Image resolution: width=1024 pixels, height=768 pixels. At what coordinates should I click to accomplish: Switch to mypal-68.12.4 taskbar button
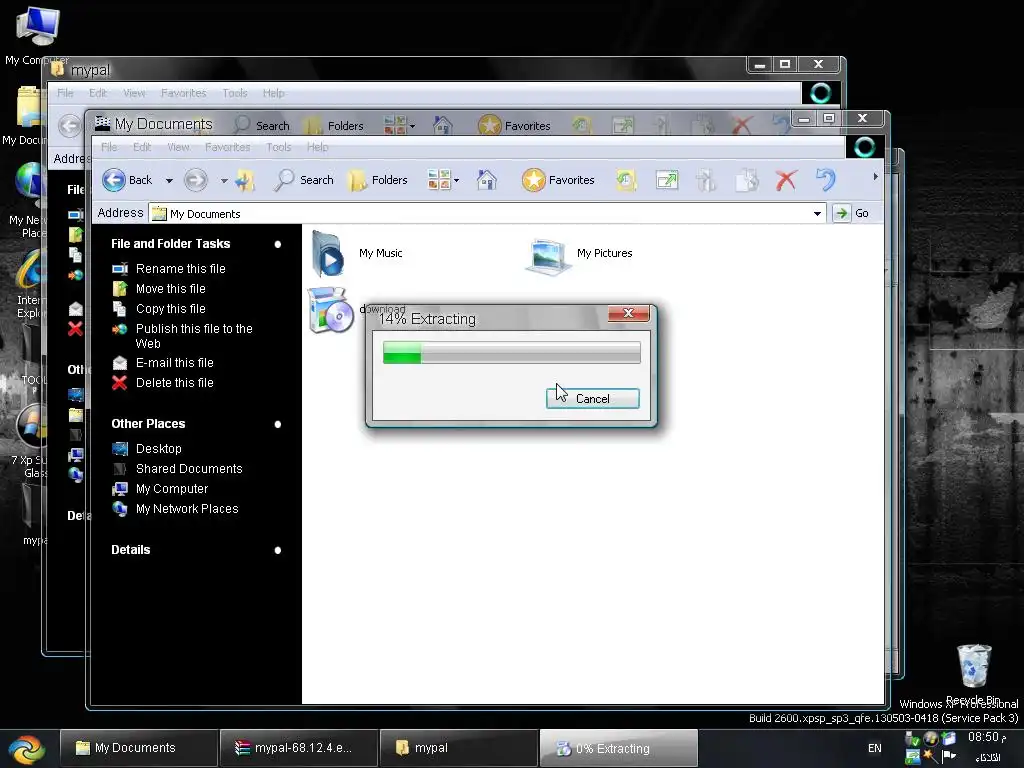[x=298, y=748]
